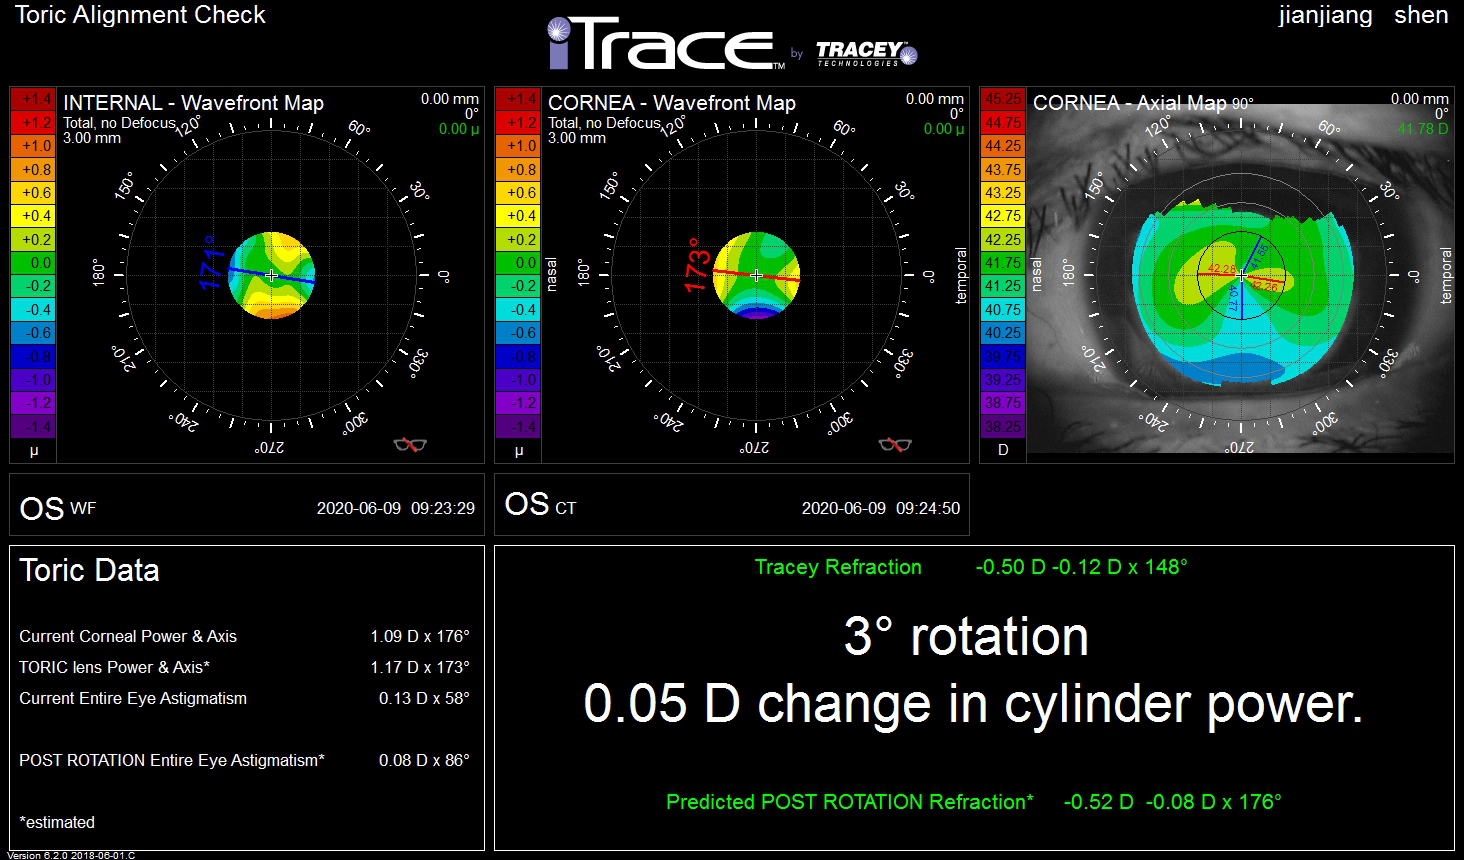This screenshot has height=860, width=1464.
Task: Click the INTERNAL wavefront color map circle
Action: tap(271, 275)
